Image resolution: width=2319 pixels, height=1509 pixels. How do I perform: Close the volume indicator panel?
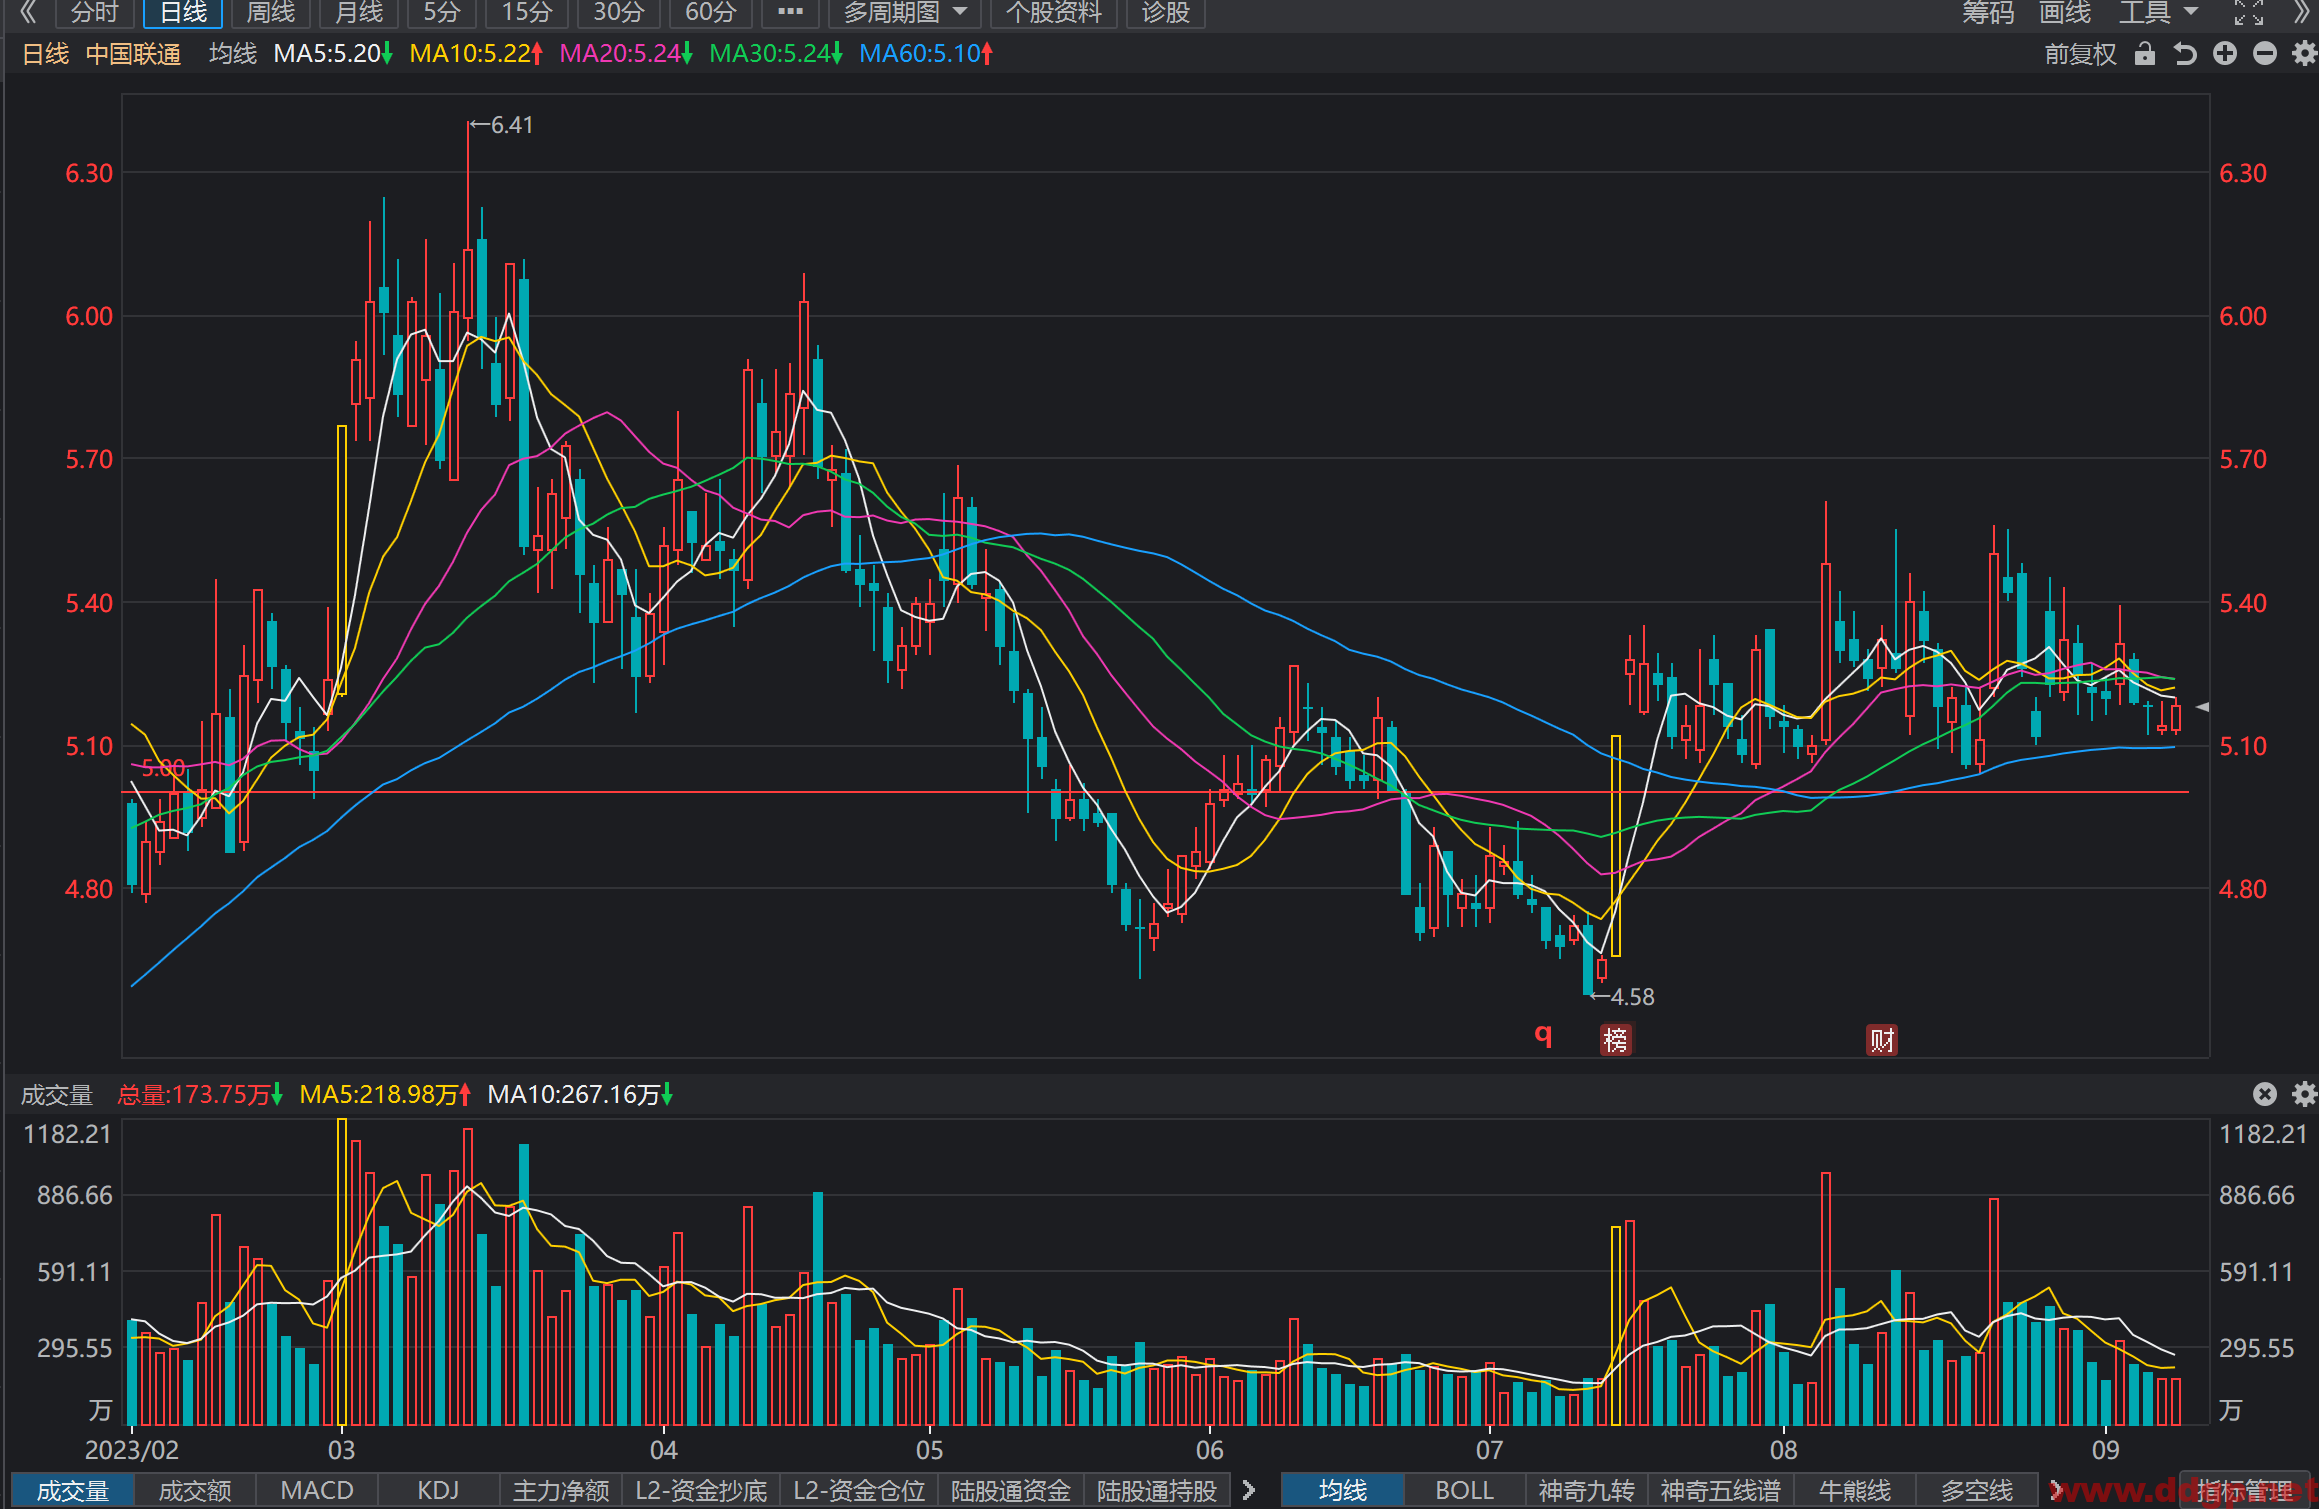tap(2265, 1094)
